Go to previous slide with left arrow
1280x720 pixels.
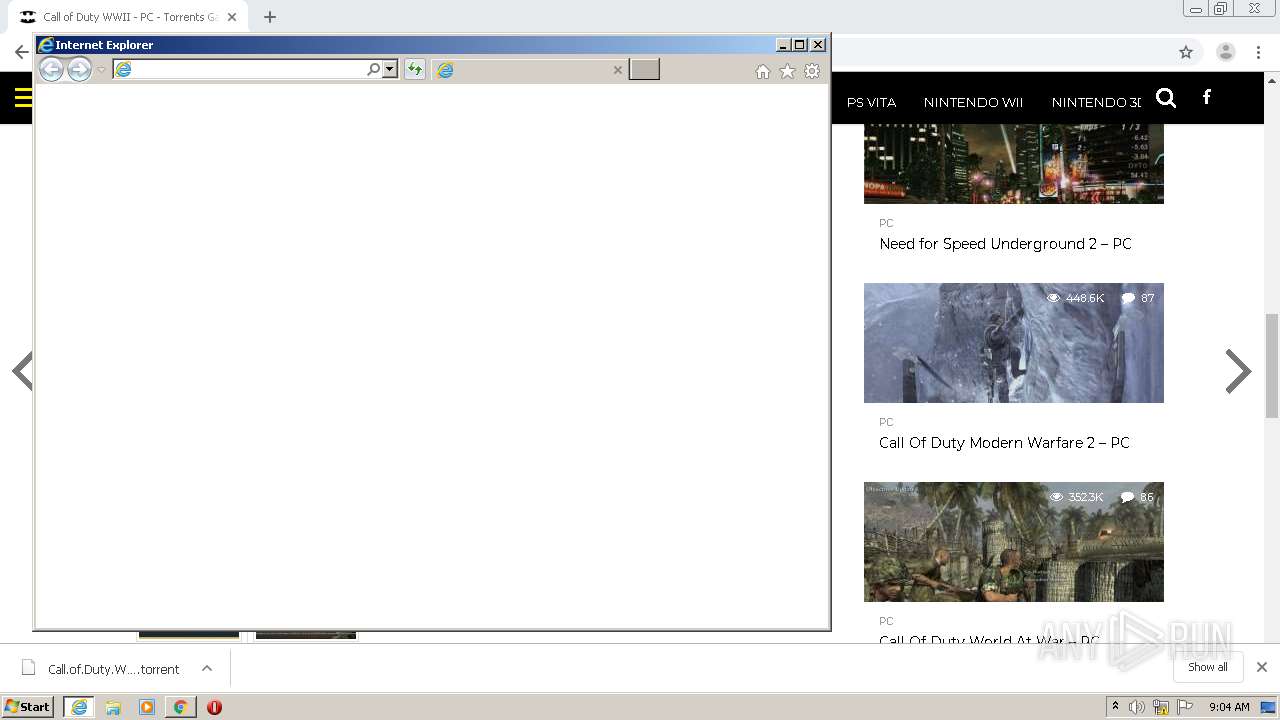(22, 371)
